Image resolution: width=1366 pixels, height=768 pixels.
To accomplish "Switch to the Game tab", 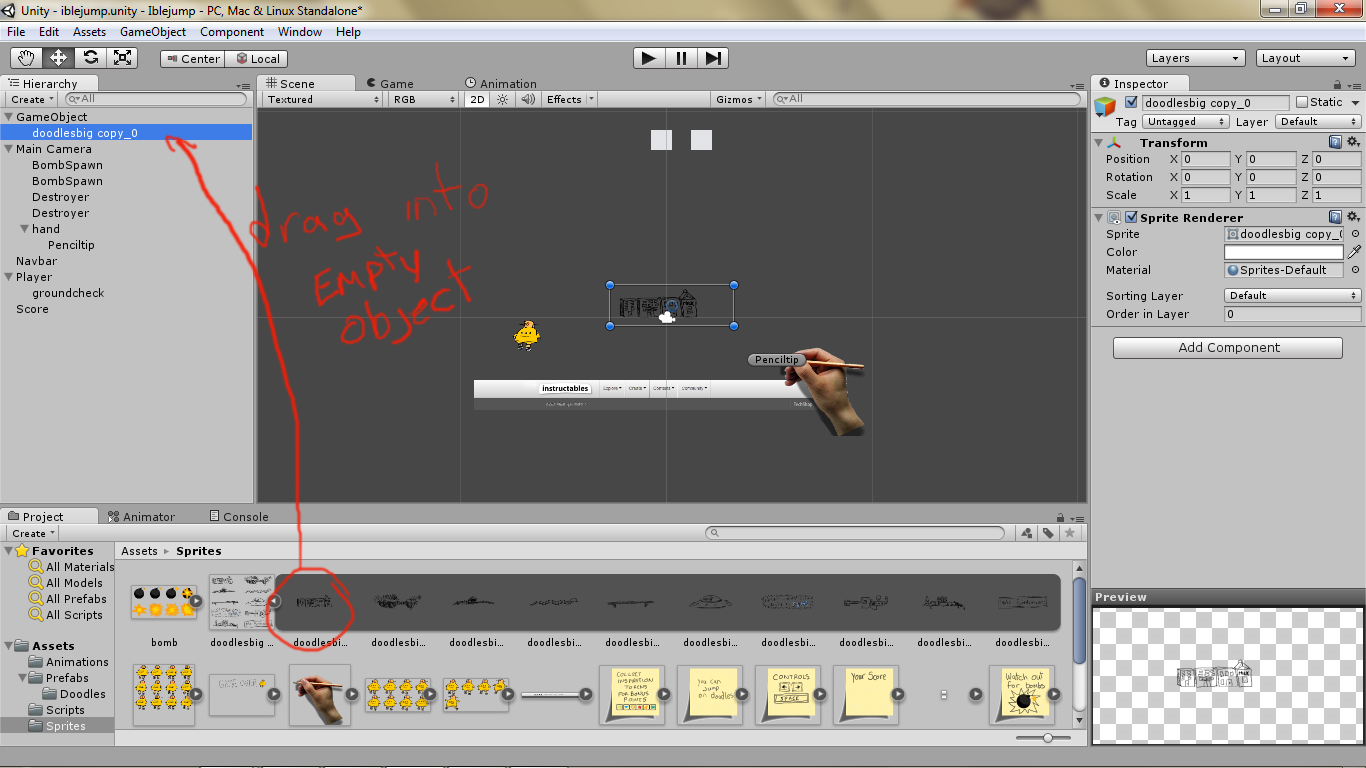I will tap(389, 83).
